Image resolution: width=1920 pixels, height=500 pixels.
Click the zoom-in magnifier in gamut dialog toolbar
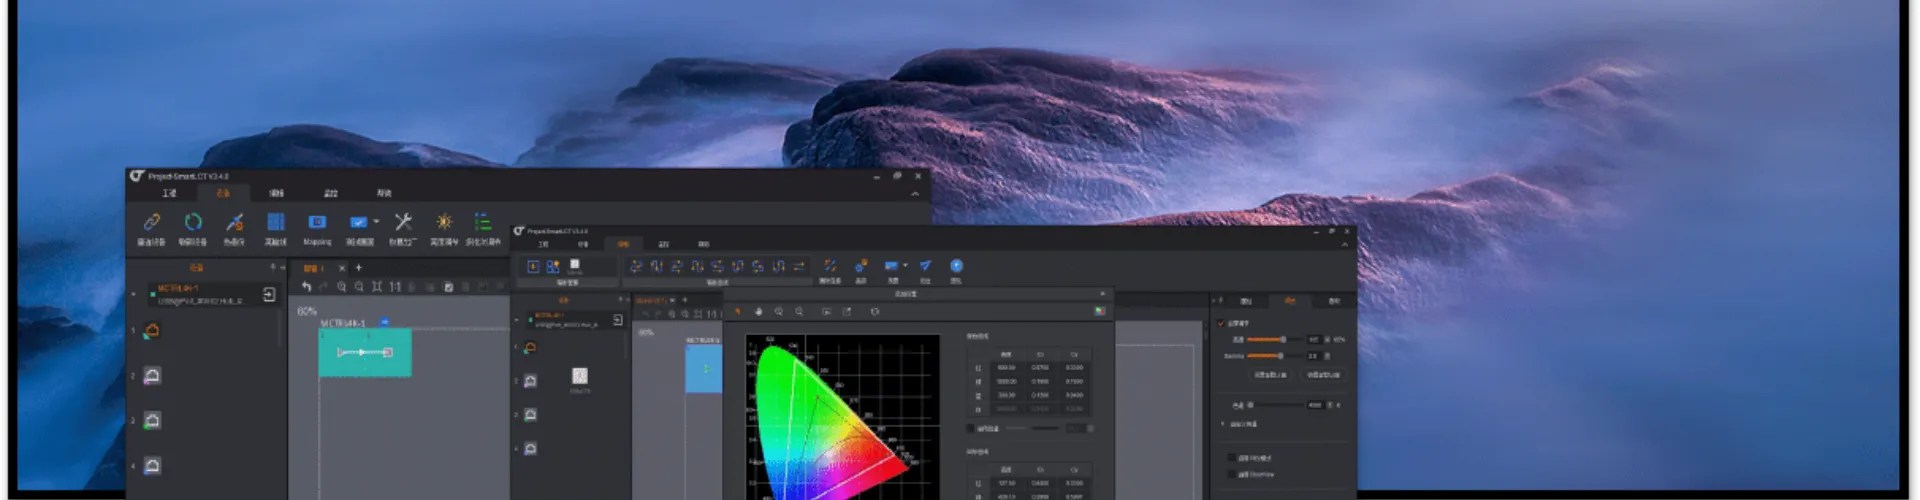click(779, 312)
